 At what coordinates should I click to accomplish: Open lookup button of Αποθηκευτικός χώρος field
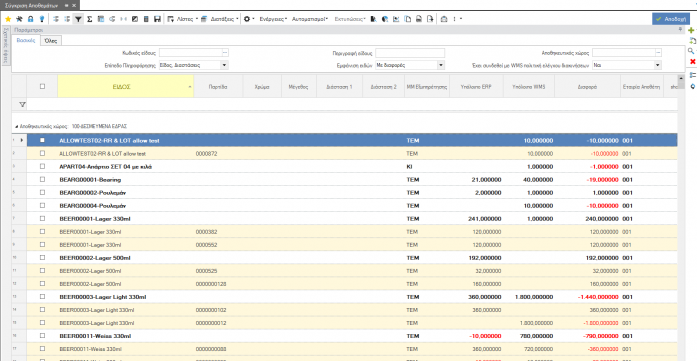pyautogui.click(x=658, y=53)
